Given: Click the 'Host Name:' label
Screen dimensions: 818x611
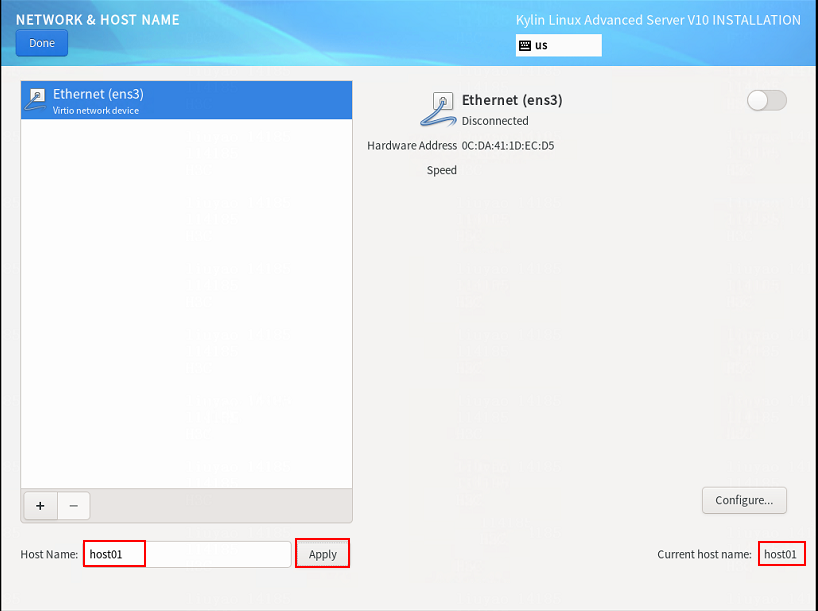Looking at the screenshot, I should [49, 554].
